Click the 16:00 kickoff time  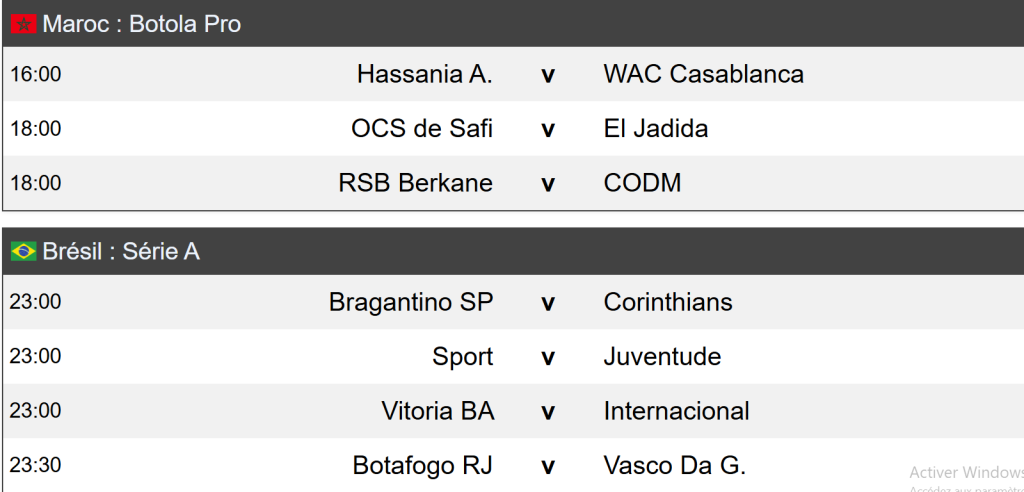click(35, 75)
